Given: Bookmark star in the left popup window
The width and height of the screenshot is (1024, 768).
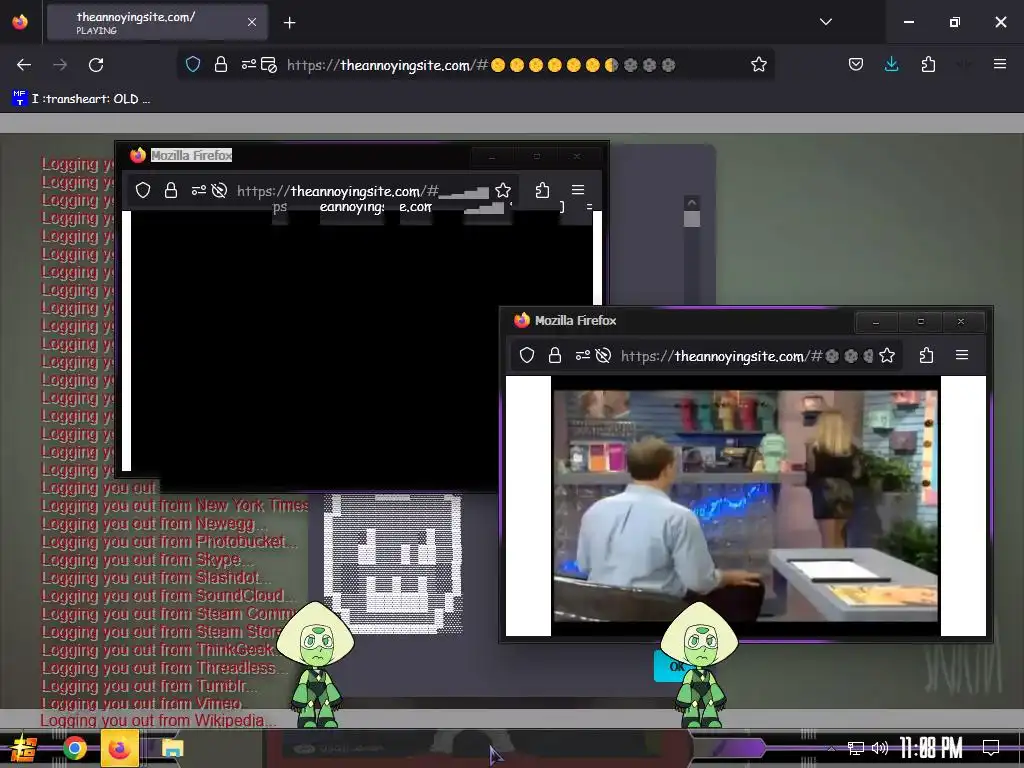Looking at the screenshot, I should (502, 190).
